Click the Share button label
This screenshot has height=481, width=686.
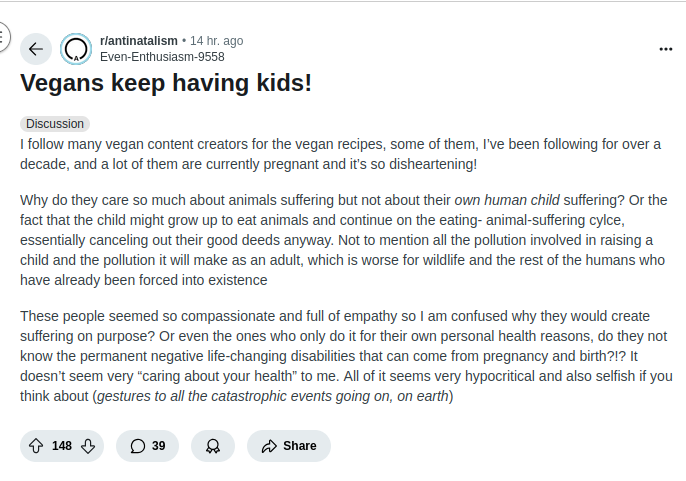point(299,446)
